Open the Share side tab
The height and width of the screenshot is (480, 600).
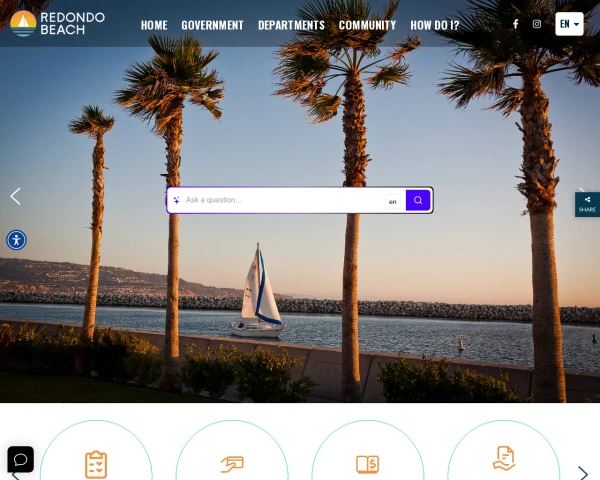[587, 204]
